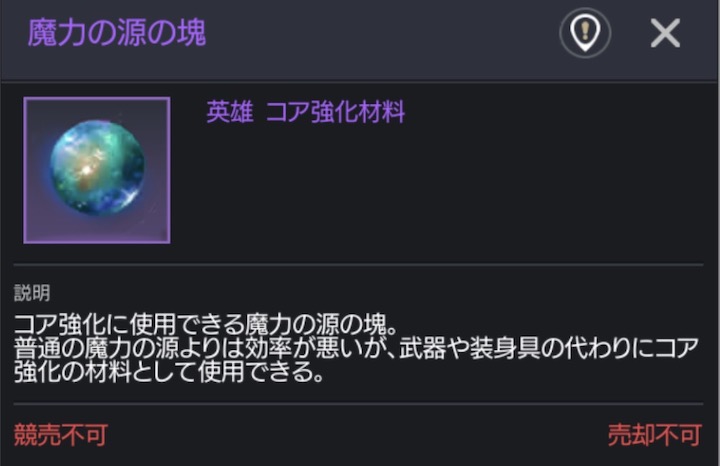
Task: Click the divider line above 説明
Action: [x=358, y=264]
